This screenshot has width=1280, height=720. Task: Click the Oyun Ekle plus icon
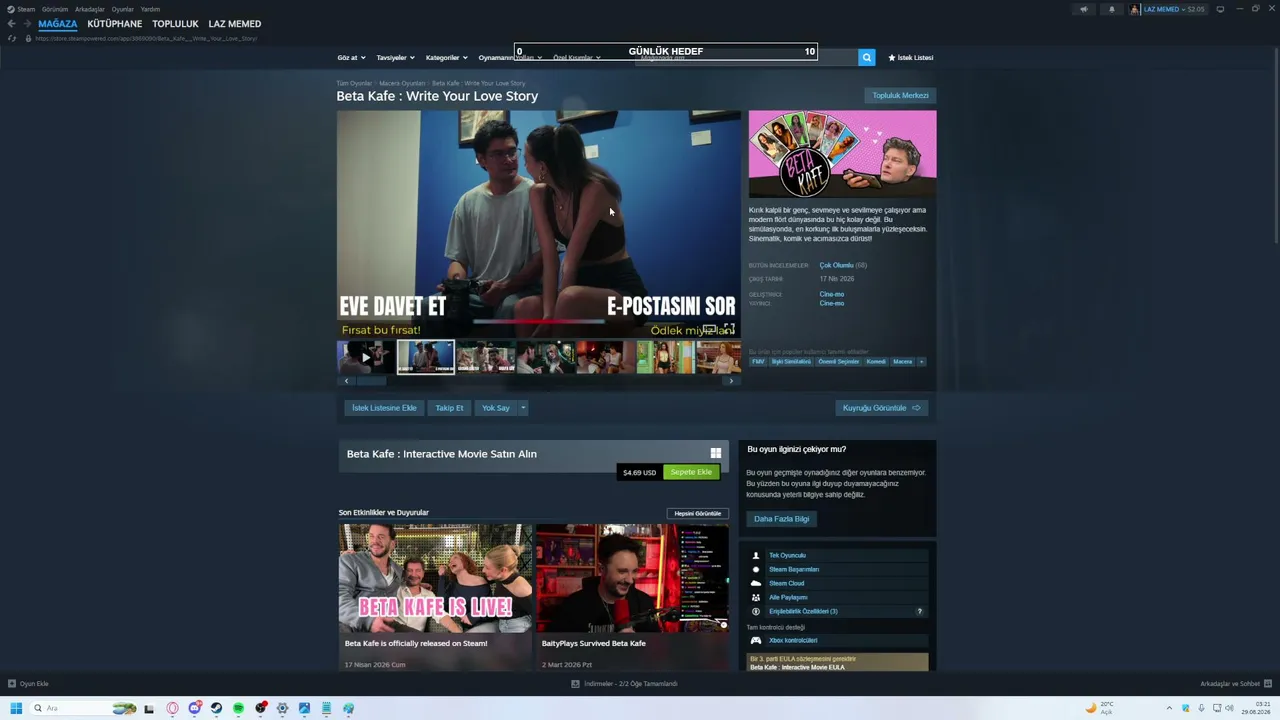pos(12,684)
